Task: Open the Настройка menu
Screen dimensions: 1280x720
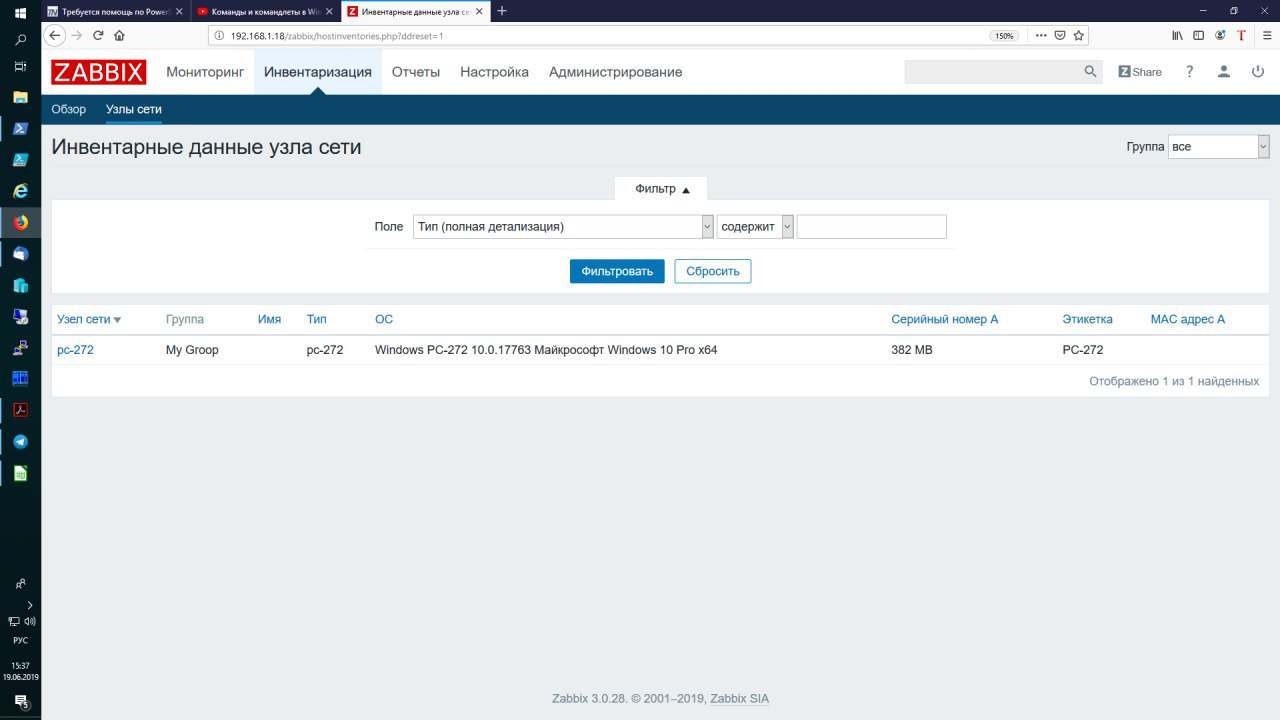Action: (494, 72)
